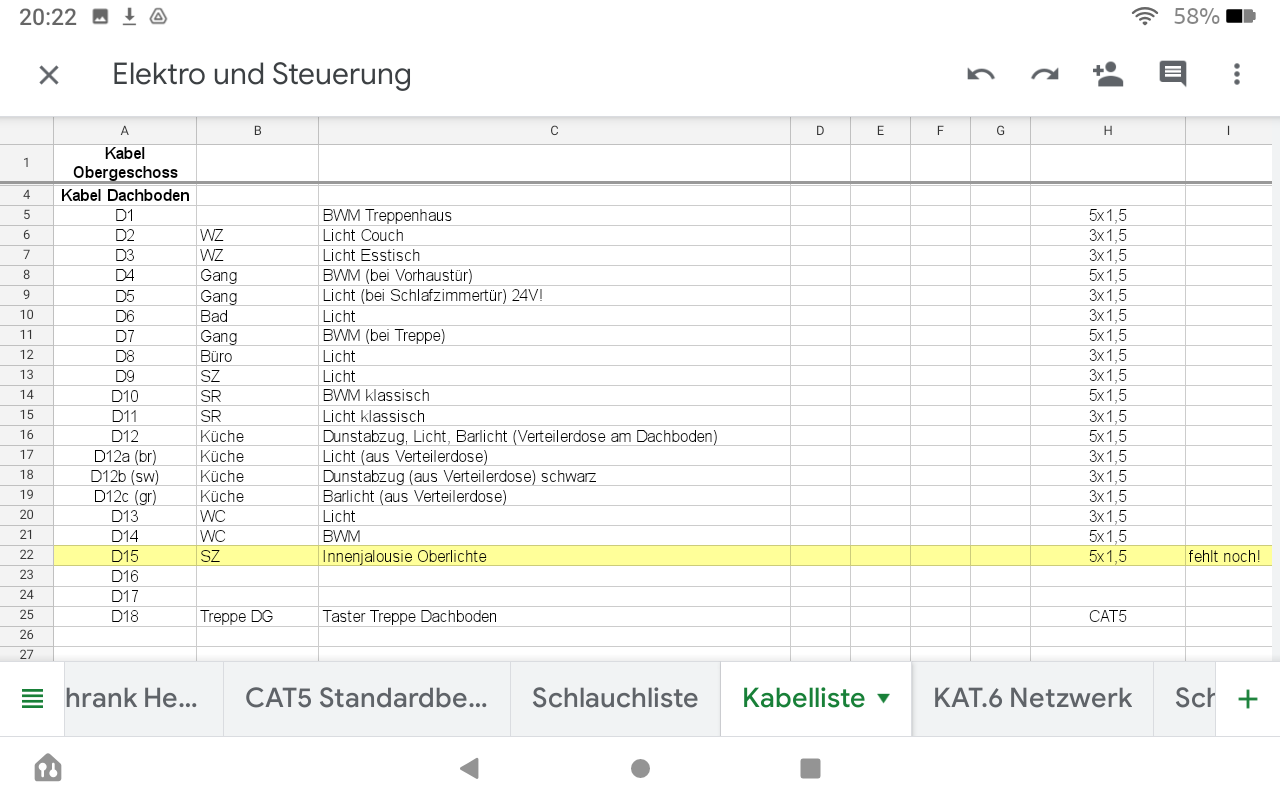Add a new sheet with plus icon
Screen dimensions: 1280x800
point(1247,699)
